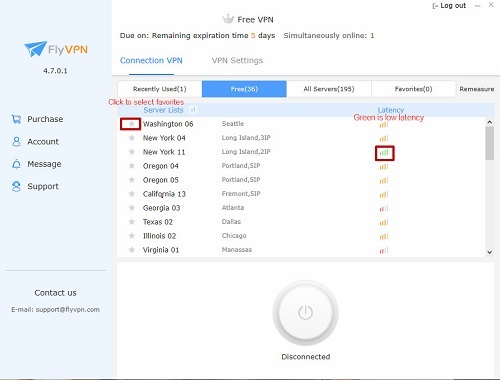
Task: Select the Georgia 03 server row
Action: click(x=301, y=208)
